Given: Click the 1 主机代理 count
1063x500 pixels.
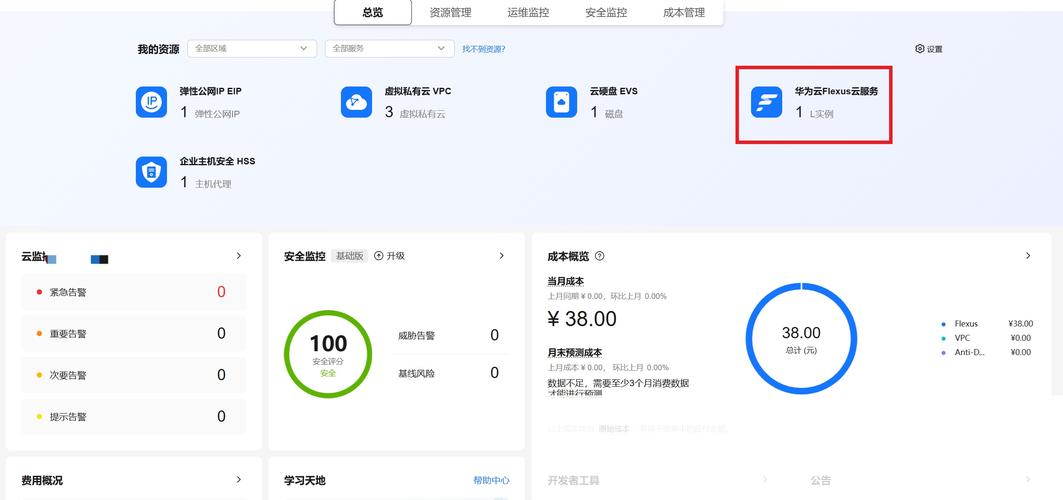Looking at the screenshot, I should [x=206, y=182].
